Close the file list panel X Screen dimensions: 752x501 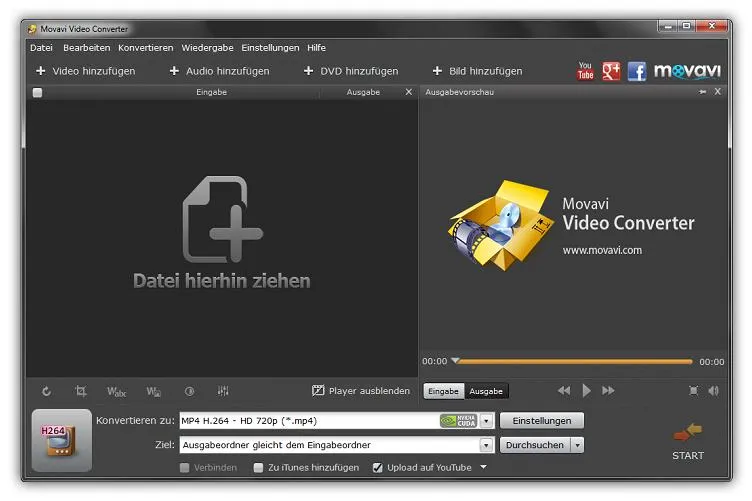(409, 92)
